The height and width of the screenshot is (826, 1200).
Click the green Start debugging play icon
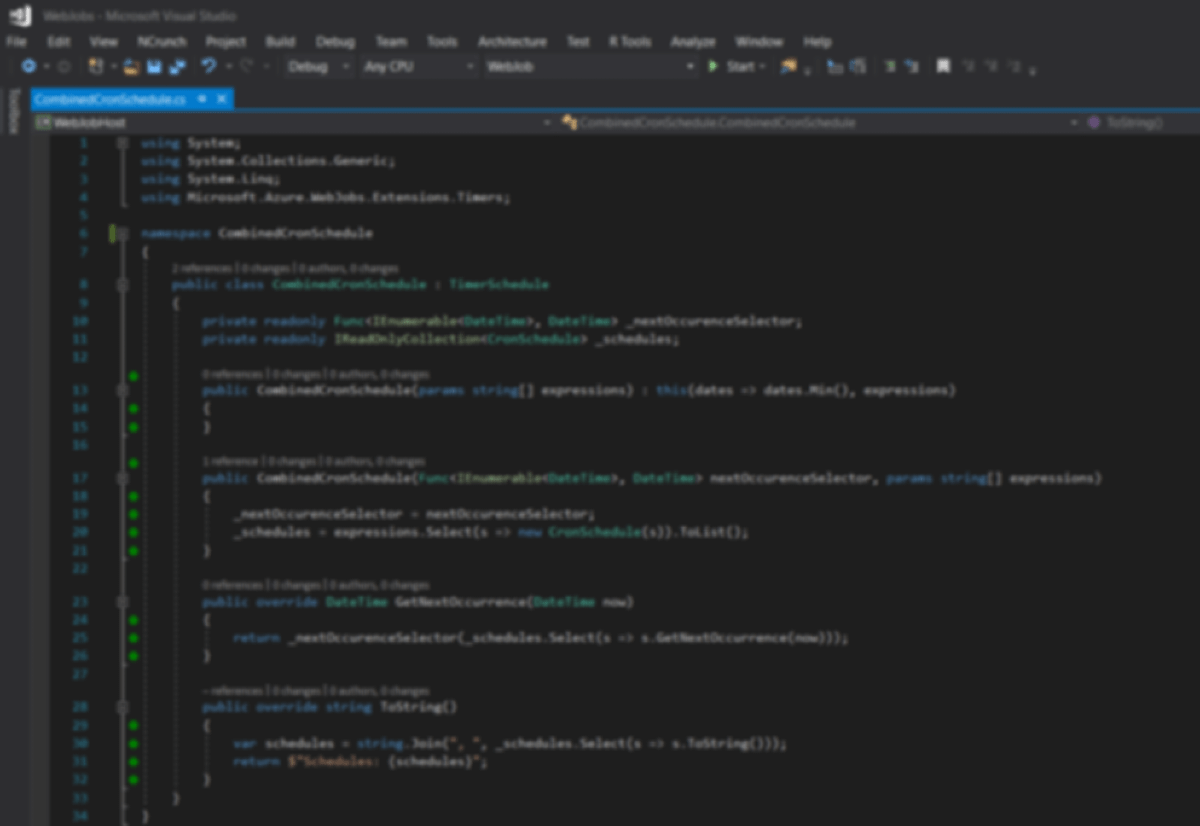tap(713, 67)
